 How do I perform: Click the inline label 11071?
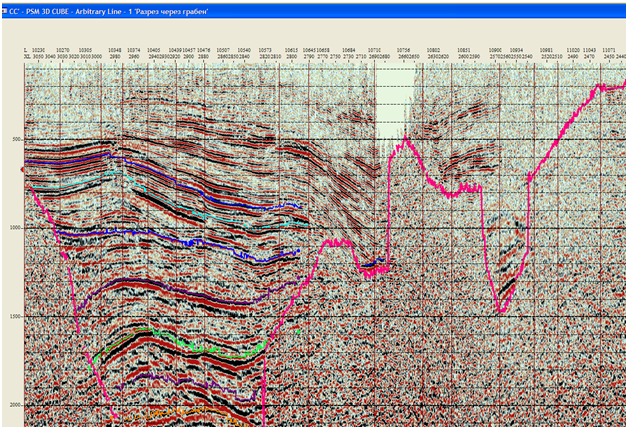[609, 50]
